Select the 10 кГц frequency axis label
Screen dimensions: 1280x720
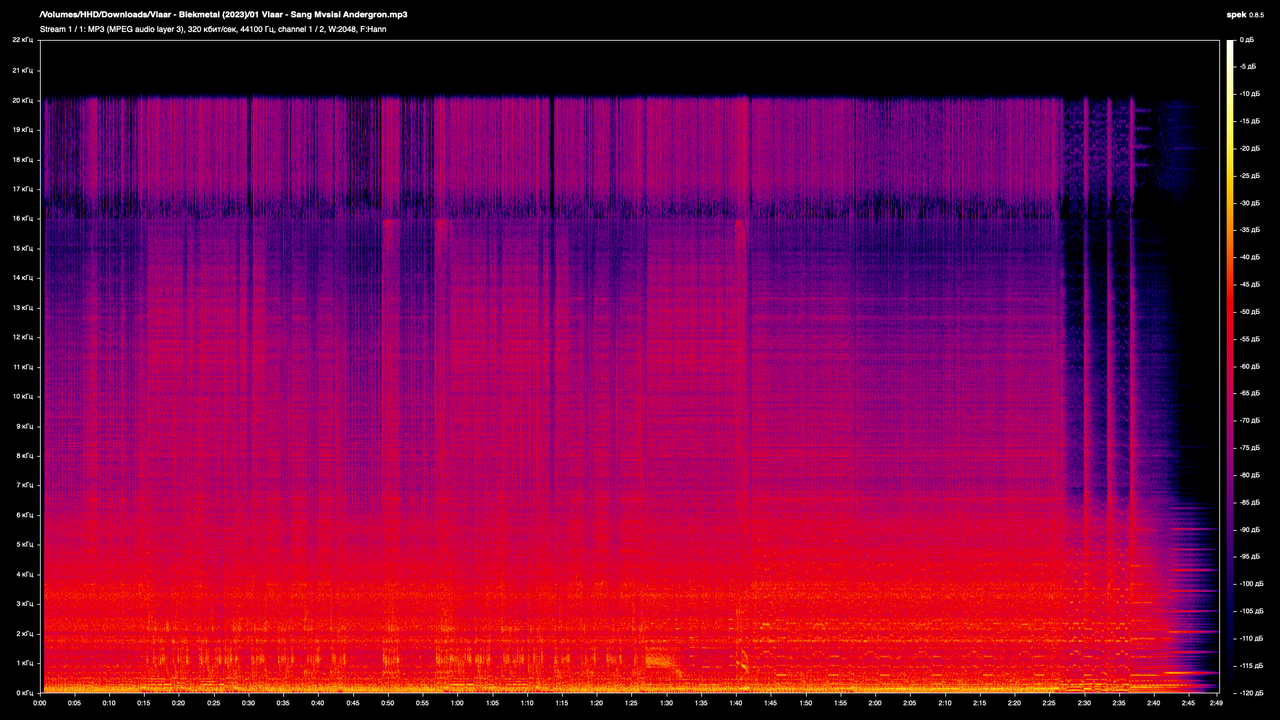pyautogui.click(x=22, y=396)
